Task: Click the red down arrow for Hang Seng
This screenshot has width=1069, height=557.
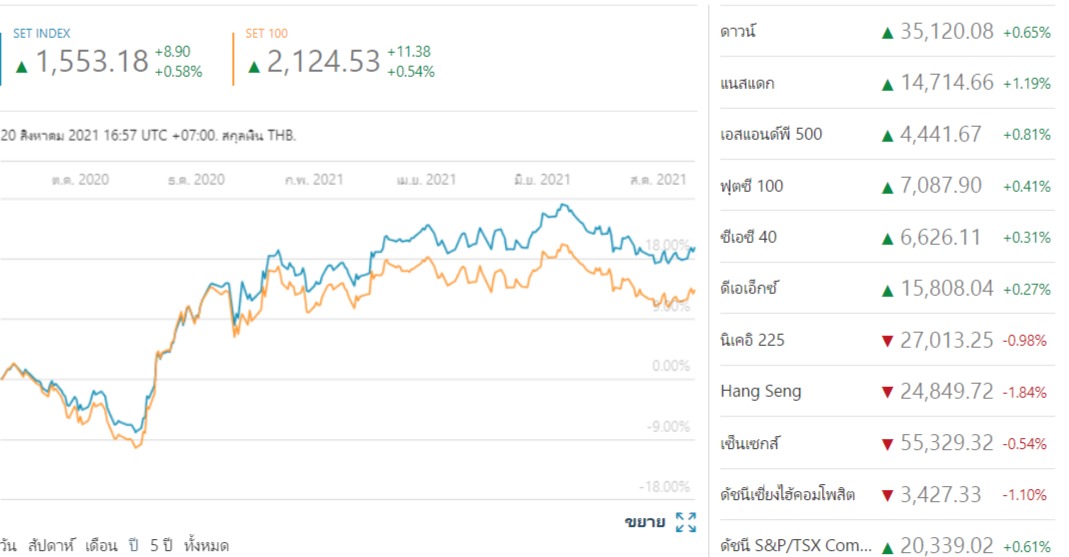Action: point(886,392)
